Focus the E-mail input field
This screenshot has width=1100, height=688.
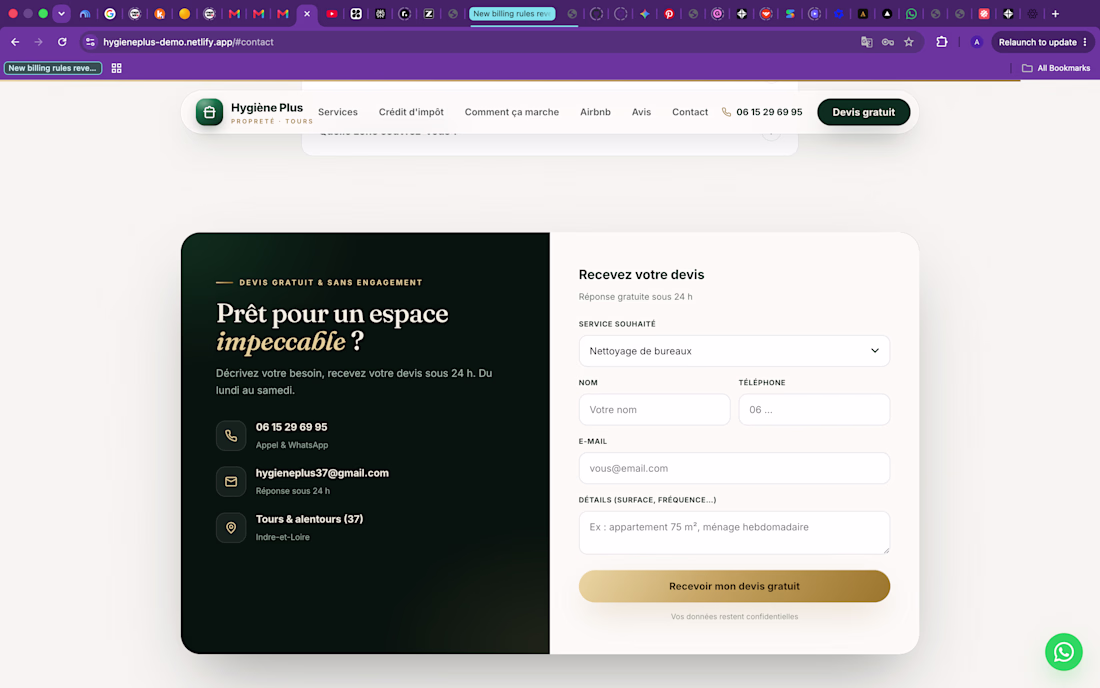[734, 468]
